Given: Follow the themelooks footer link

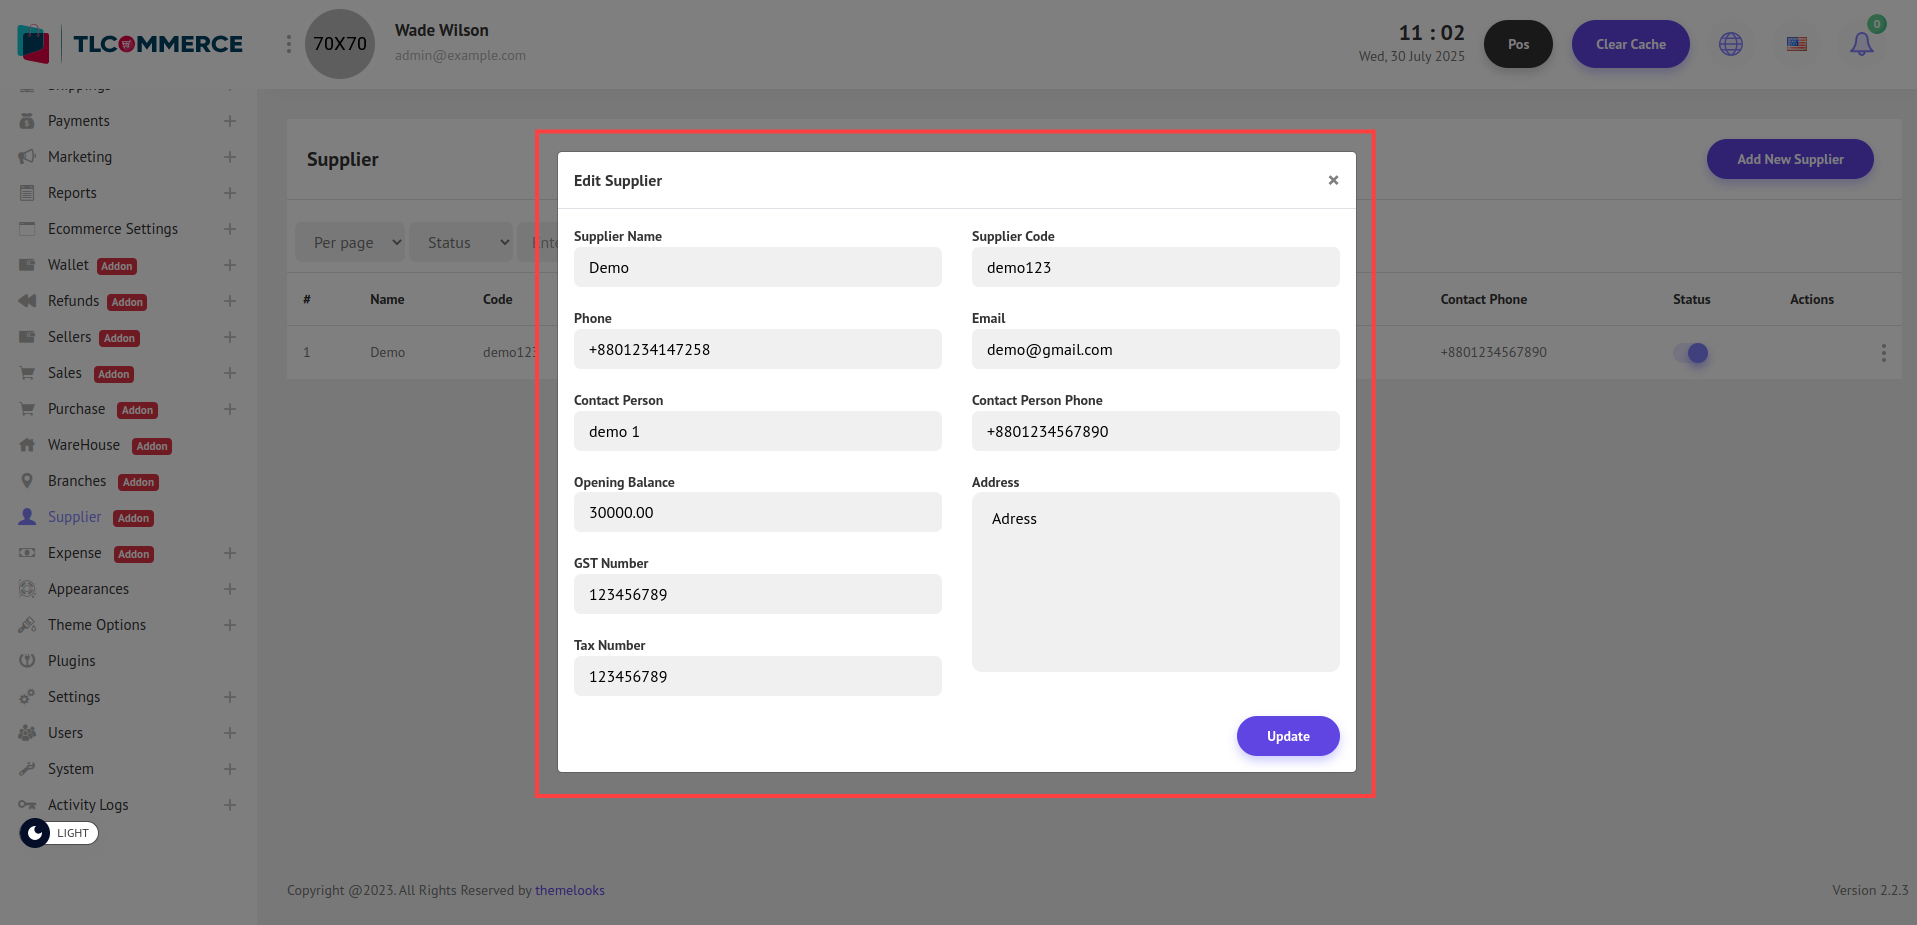Looking at the screenshot, I should (x=570, y=890).
